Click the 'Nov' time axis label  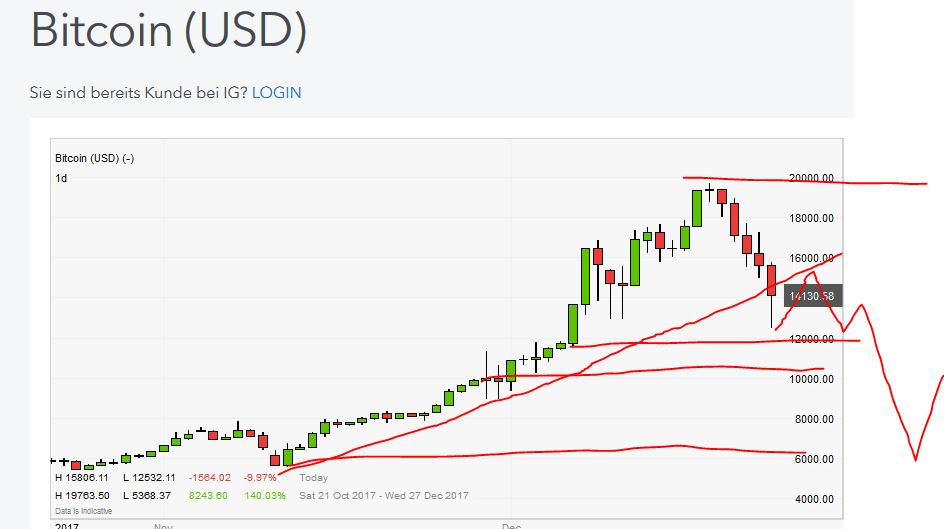(x=163, y=525)
